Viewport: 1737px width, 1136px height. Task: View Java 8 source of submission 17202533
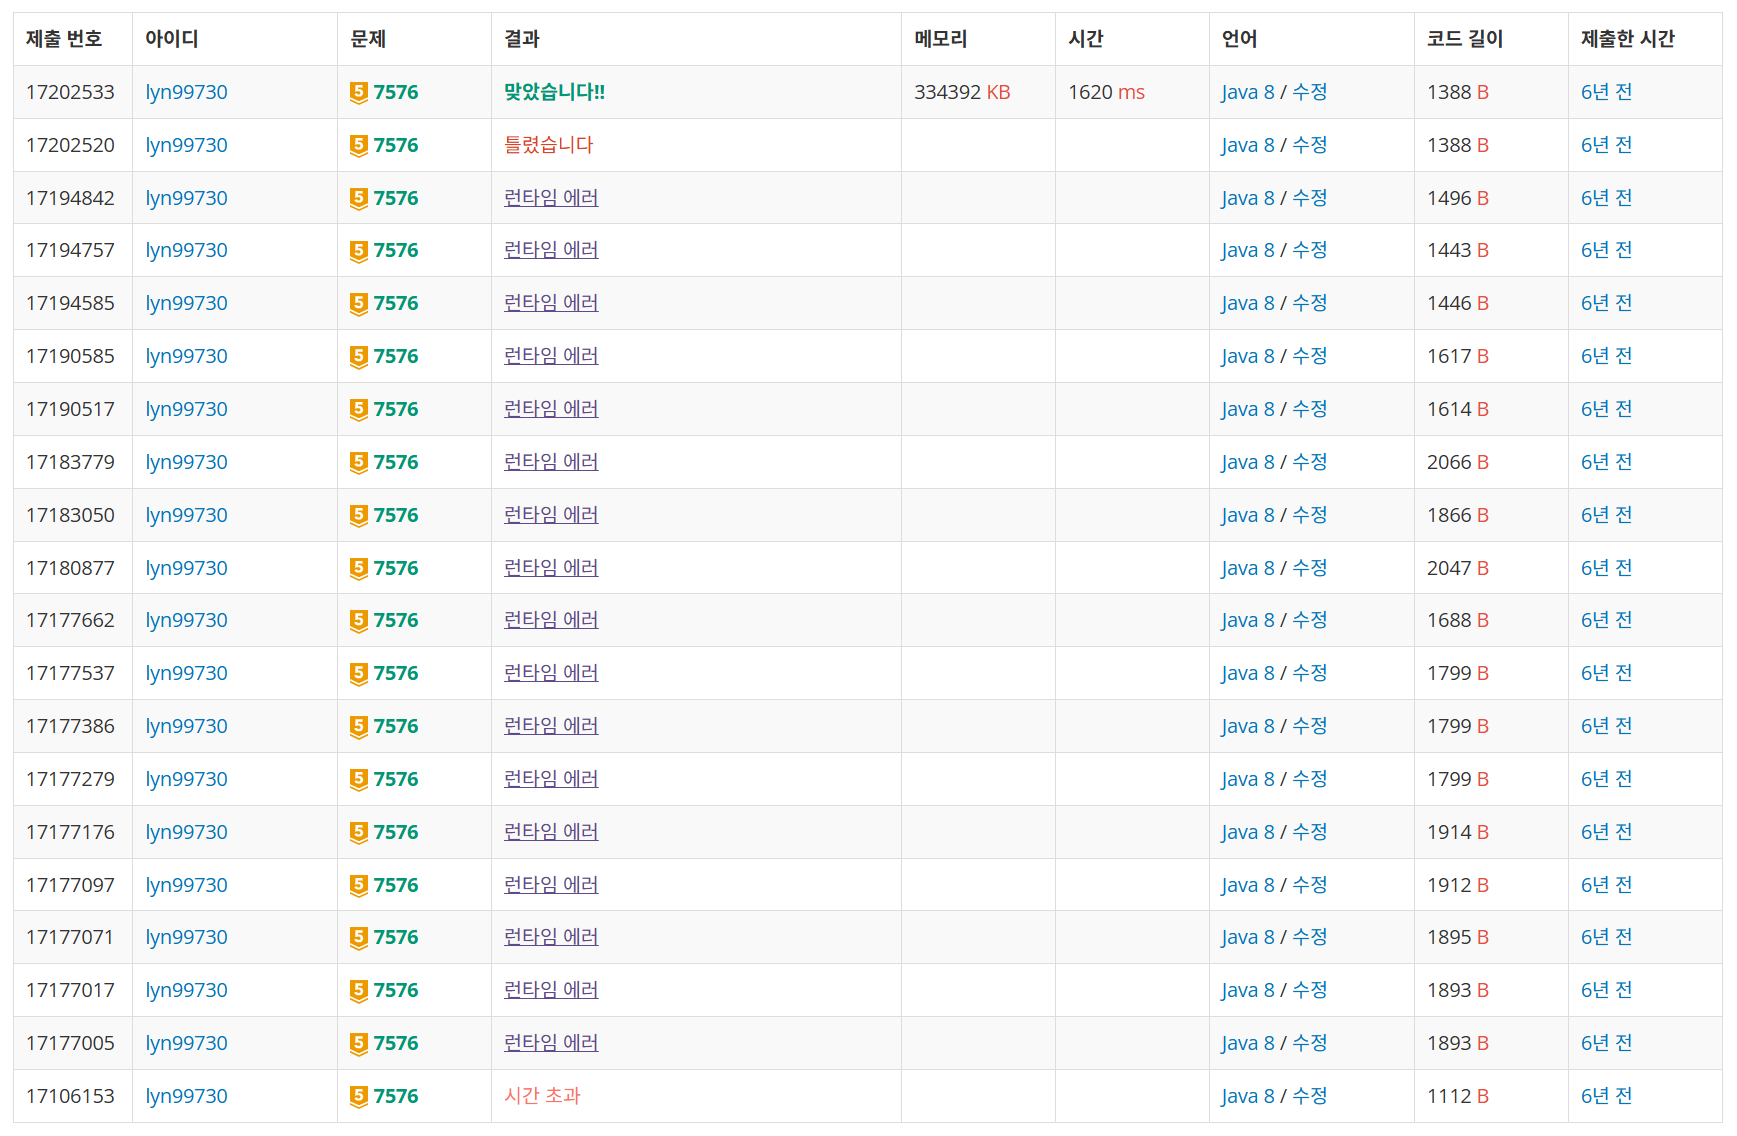tap(1248, 92)
